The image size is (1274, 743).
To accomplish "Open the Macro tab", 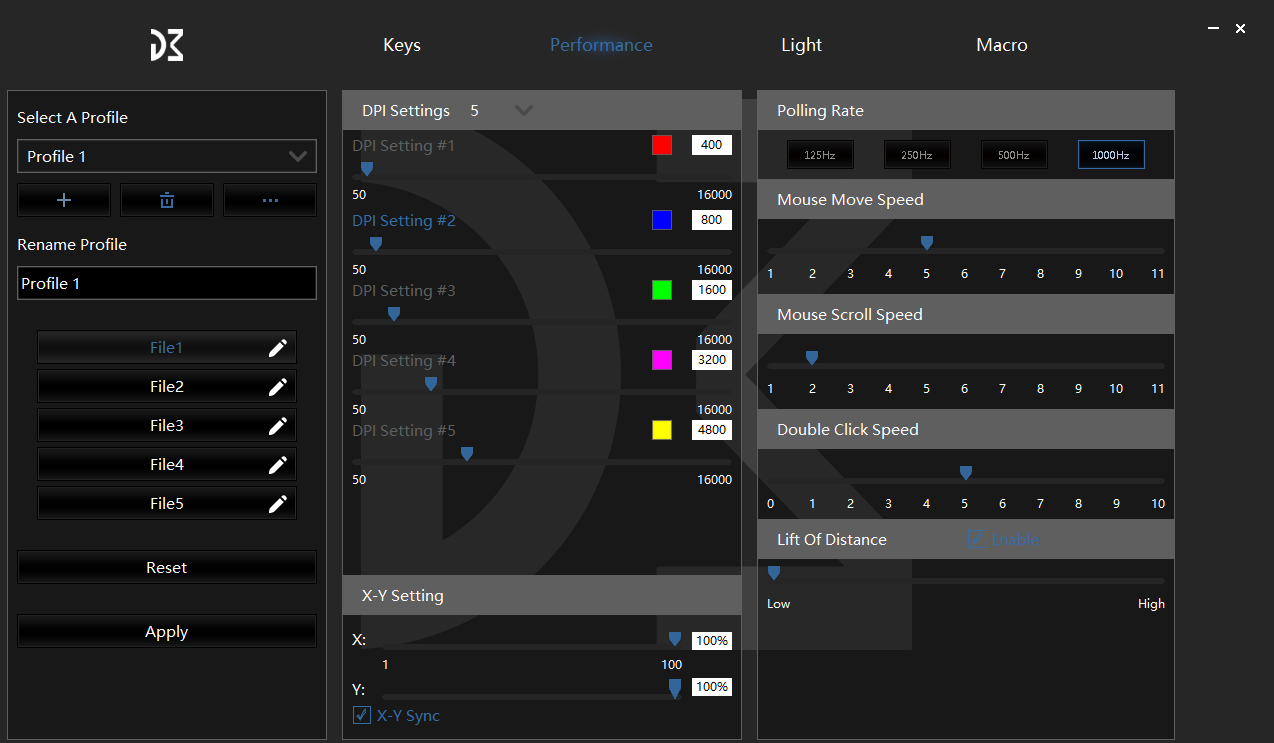I will point(1001,45).
